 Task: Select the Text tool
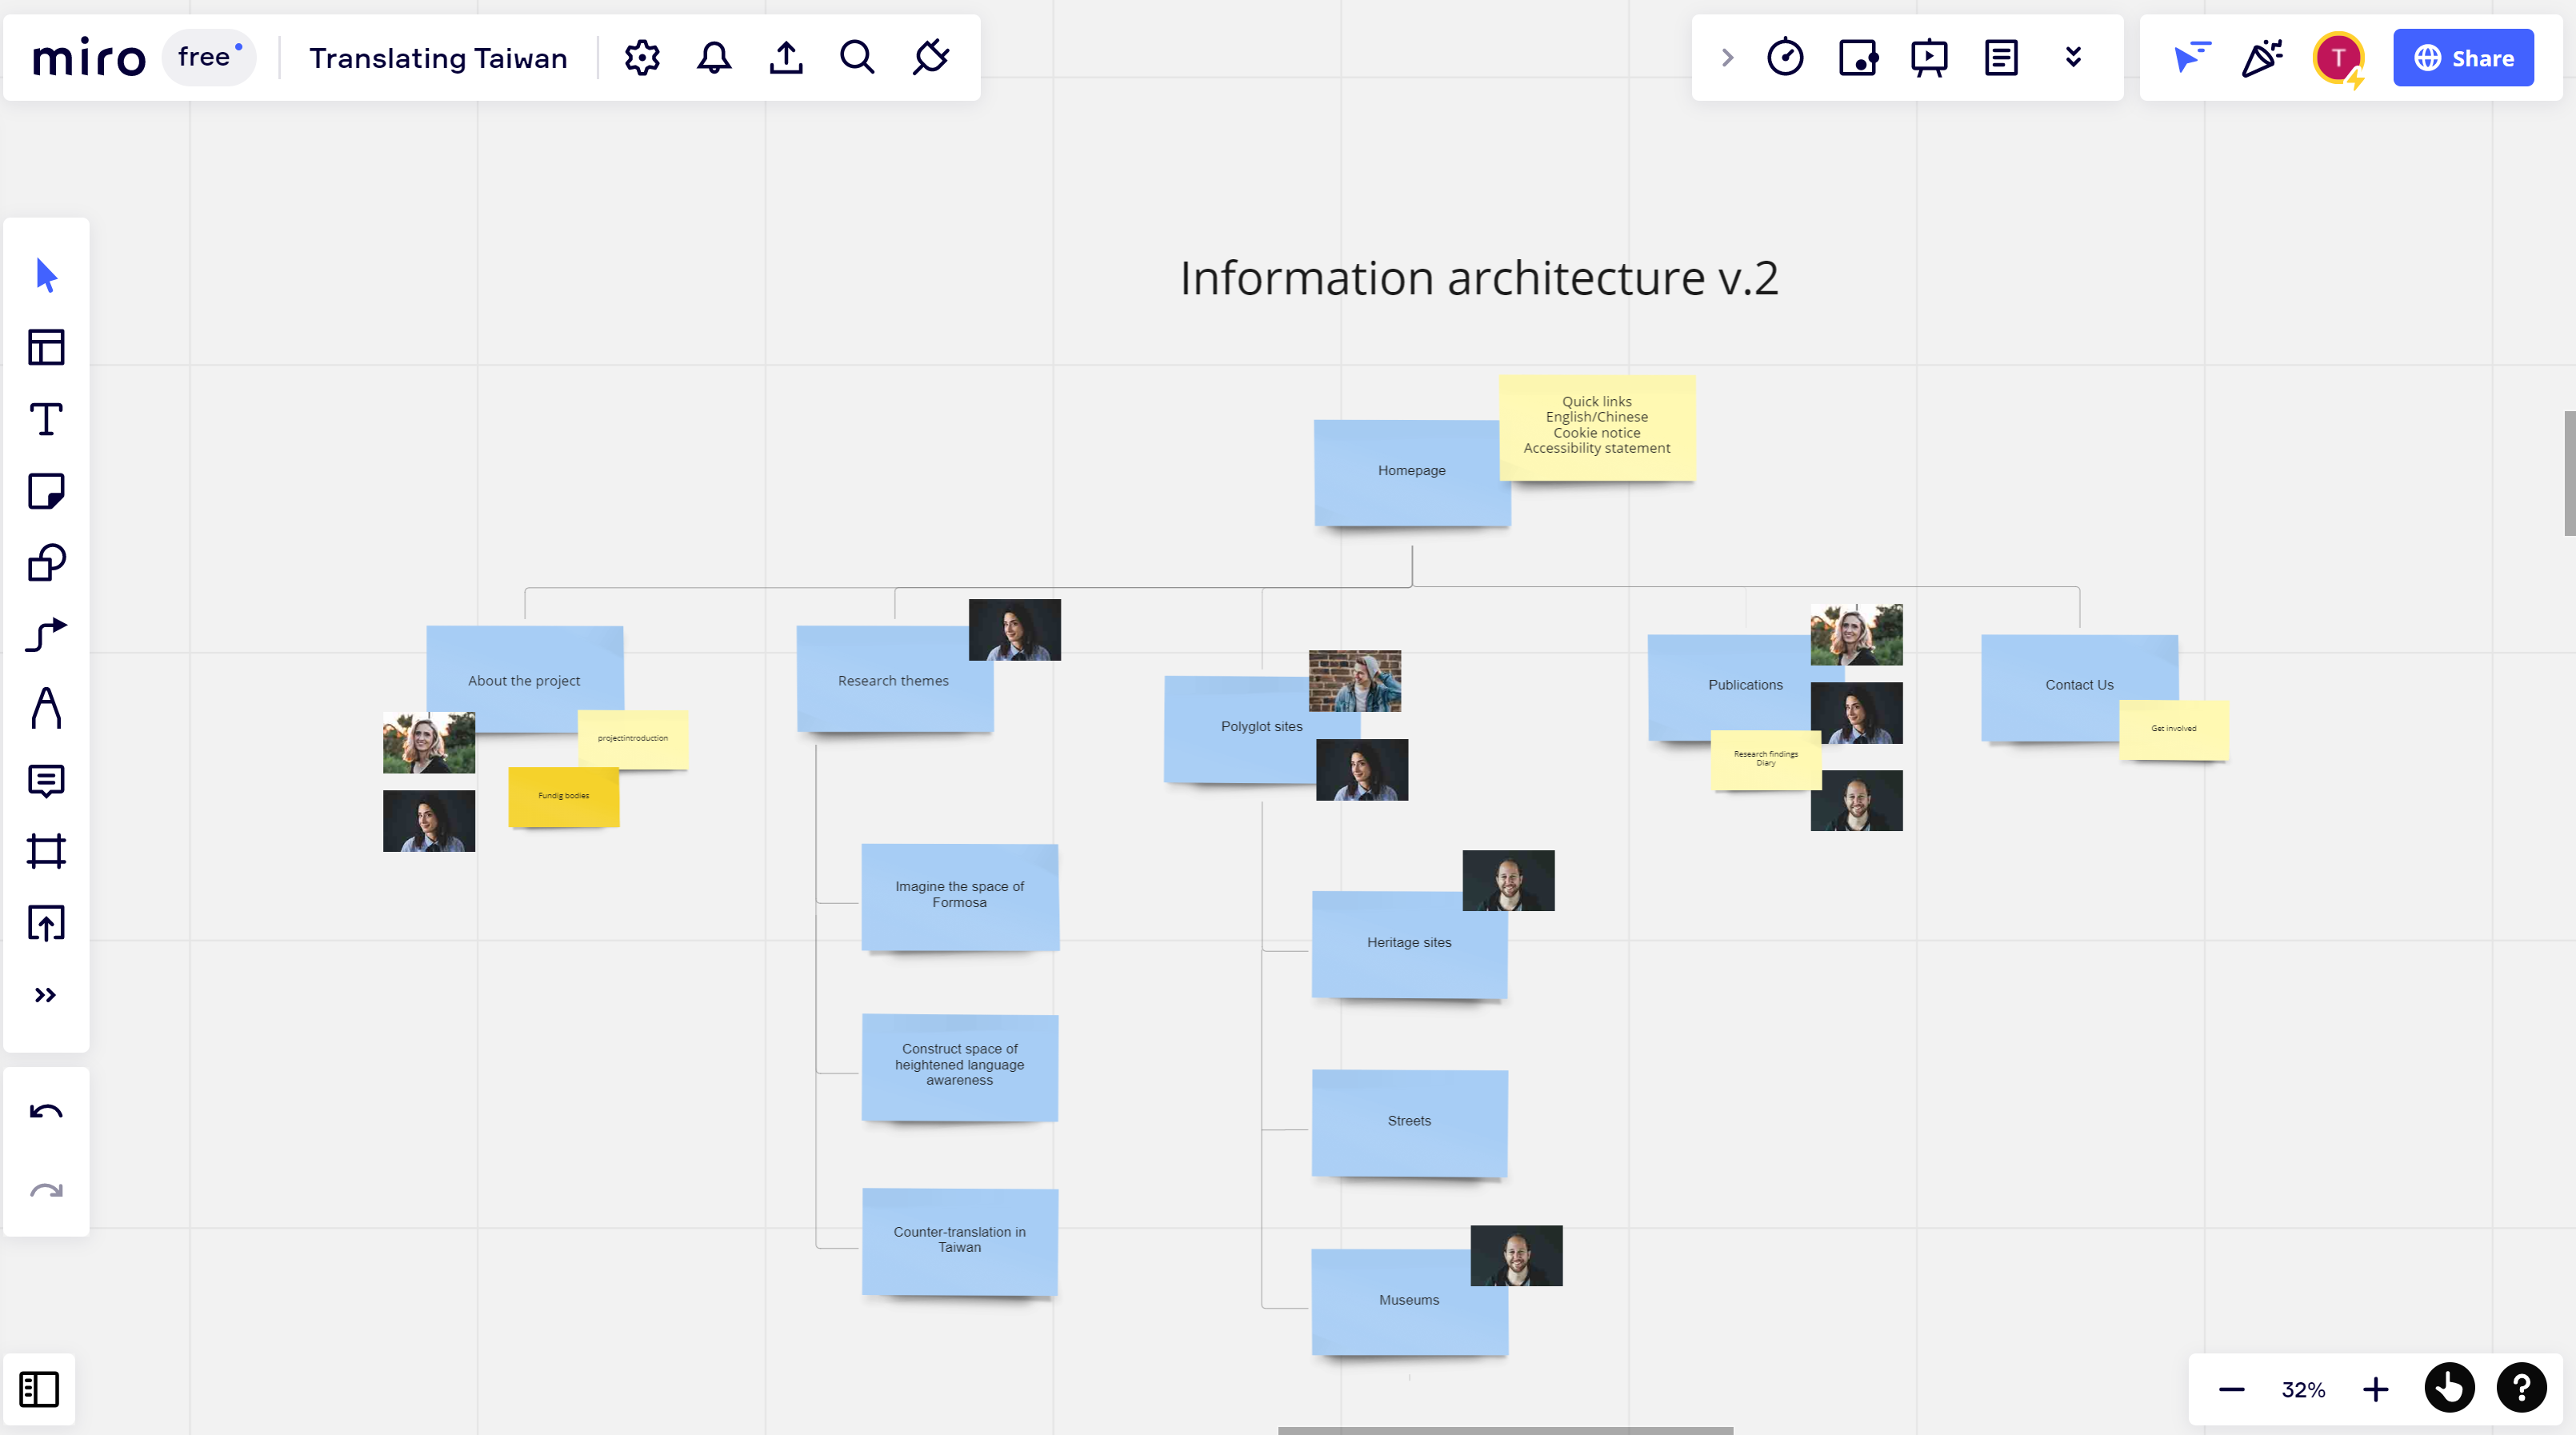pyautogui.click(x=46, y=419)
